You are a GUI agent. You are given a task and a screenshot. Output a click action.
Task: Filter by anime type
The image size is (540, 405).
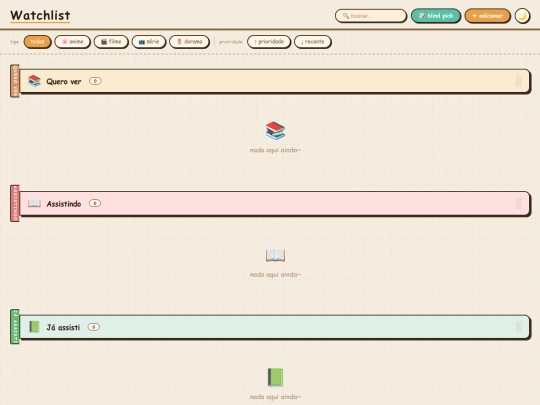coord(72,42)
